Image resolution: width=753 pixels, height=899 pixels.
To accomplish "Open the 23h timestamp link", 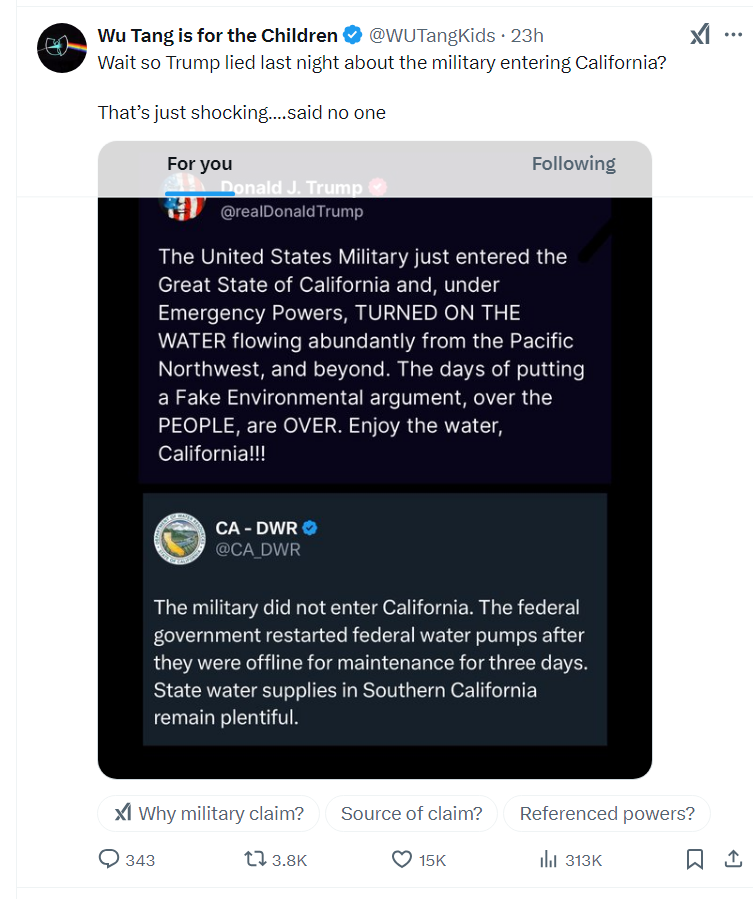I will coord(526,36).
